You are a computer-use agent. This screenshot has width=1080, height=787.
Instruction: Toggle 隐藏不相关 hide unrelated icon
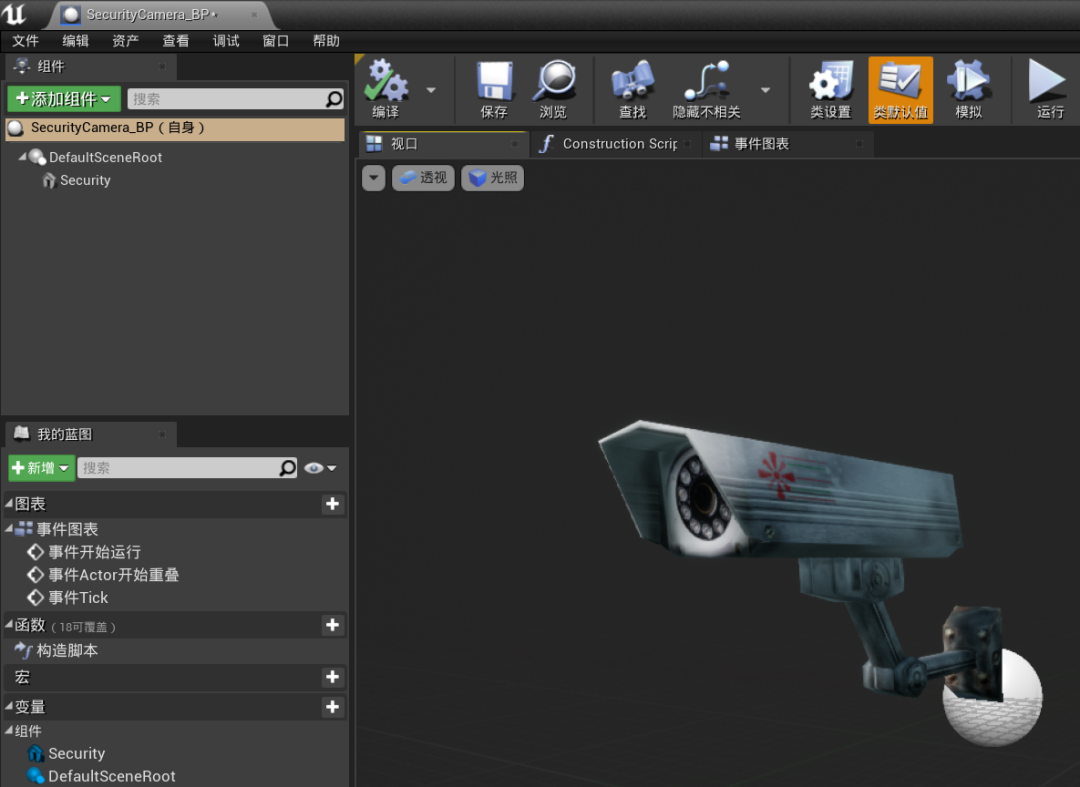[707, 90]
